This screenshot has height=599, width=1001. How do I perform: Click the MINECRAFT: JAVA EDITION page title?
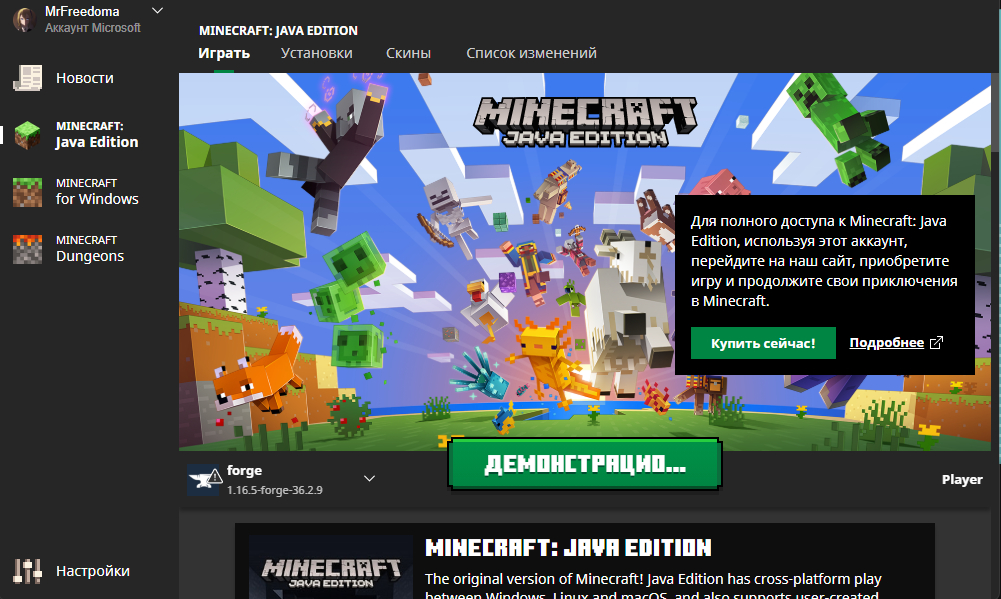[x=278, y=31]
